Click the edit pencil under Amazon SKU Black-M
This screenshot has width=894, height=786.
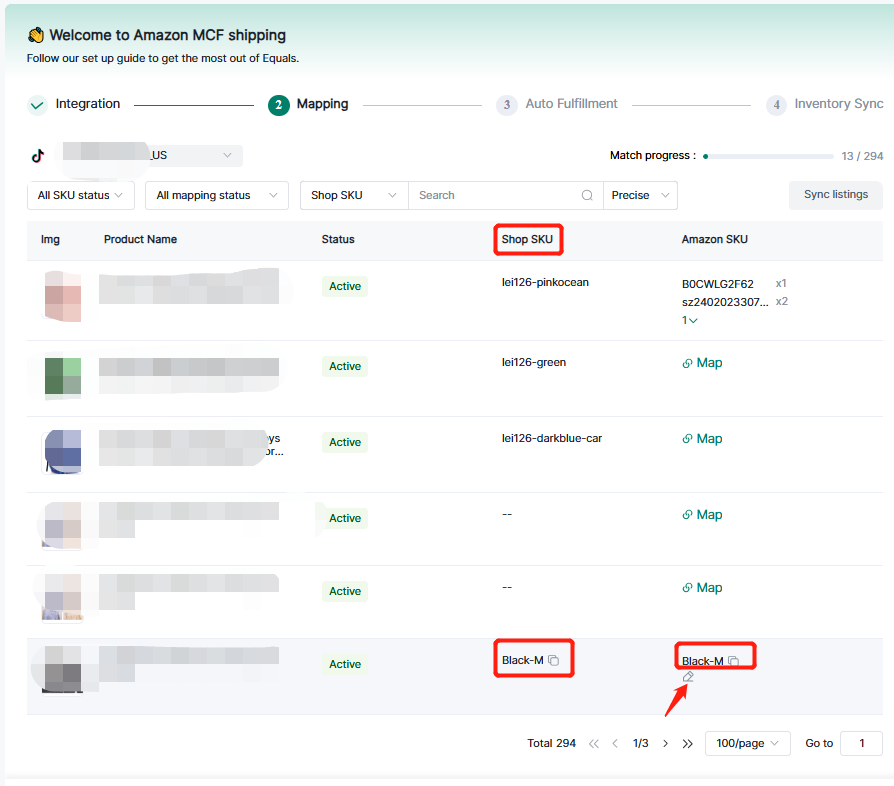coord(688,677)
